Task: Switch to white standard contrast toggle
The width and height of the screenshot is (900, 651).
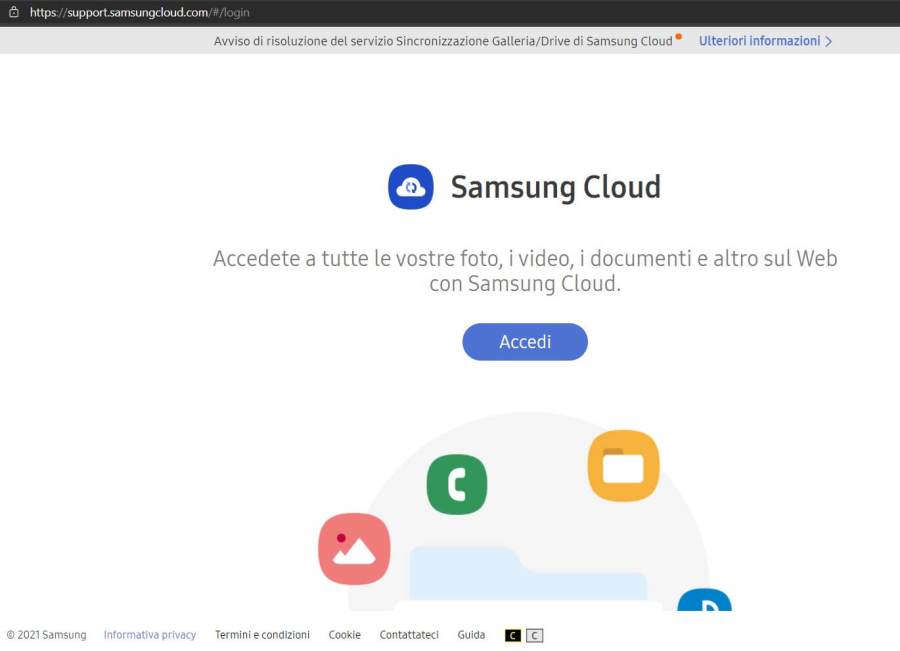Action: point(535,635)
